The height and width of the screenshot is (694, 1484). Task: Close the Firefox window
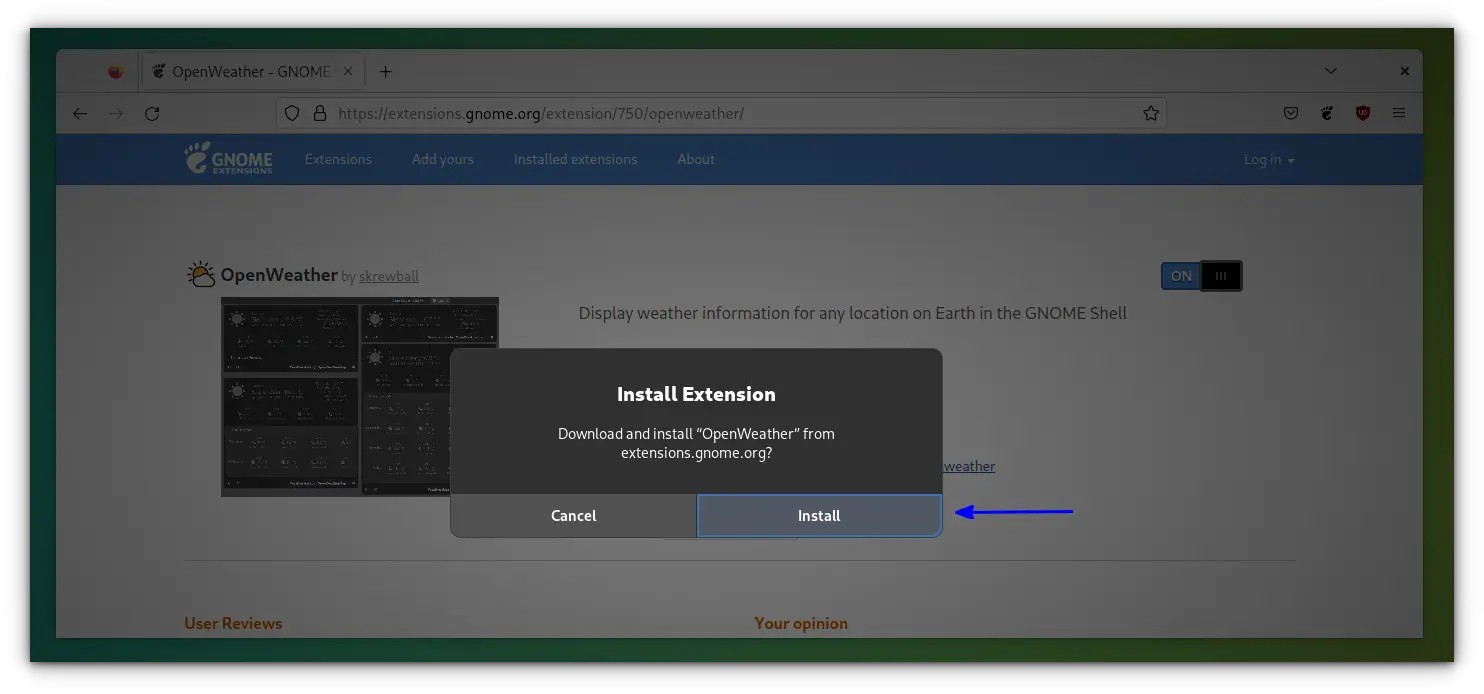tap(1404, 72)
